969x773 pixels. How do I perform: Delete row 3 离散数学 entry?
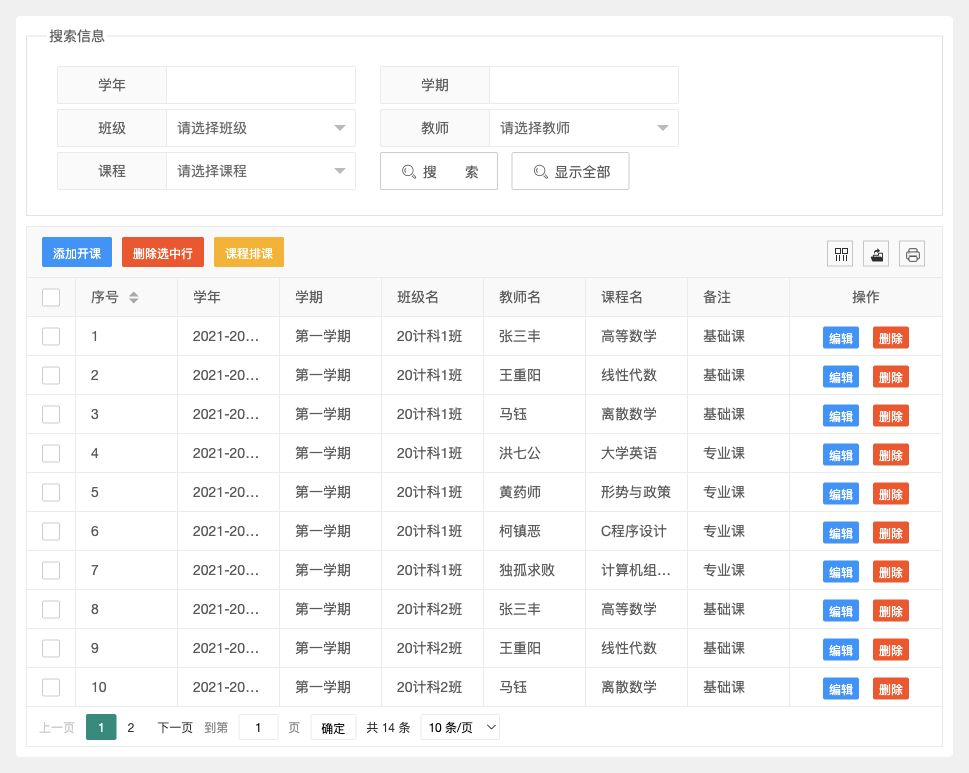tap(891, 416)
